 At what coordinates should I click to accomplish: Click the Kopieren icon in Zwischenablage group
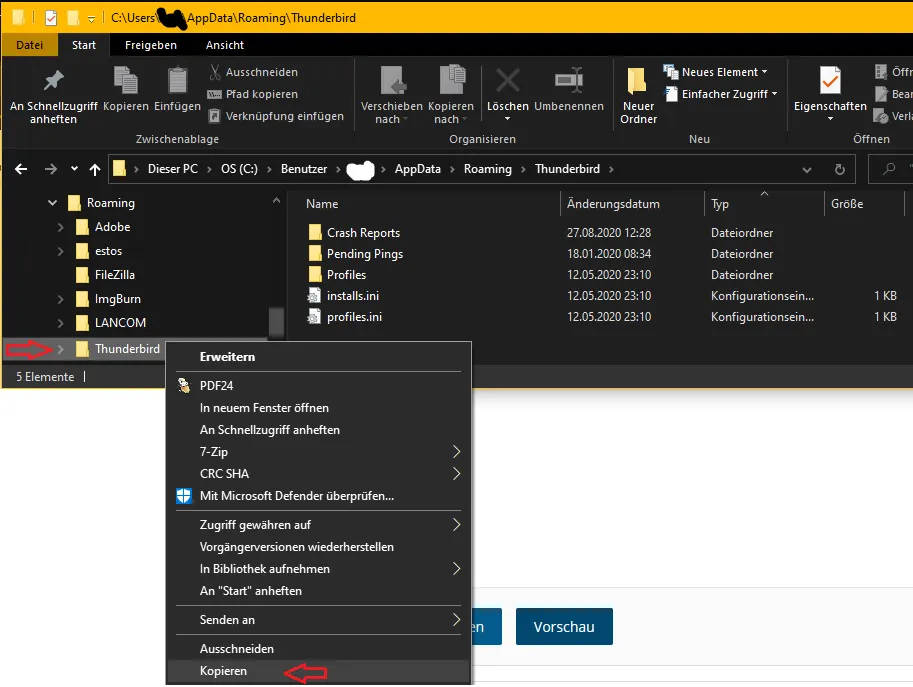coord(126,81)
